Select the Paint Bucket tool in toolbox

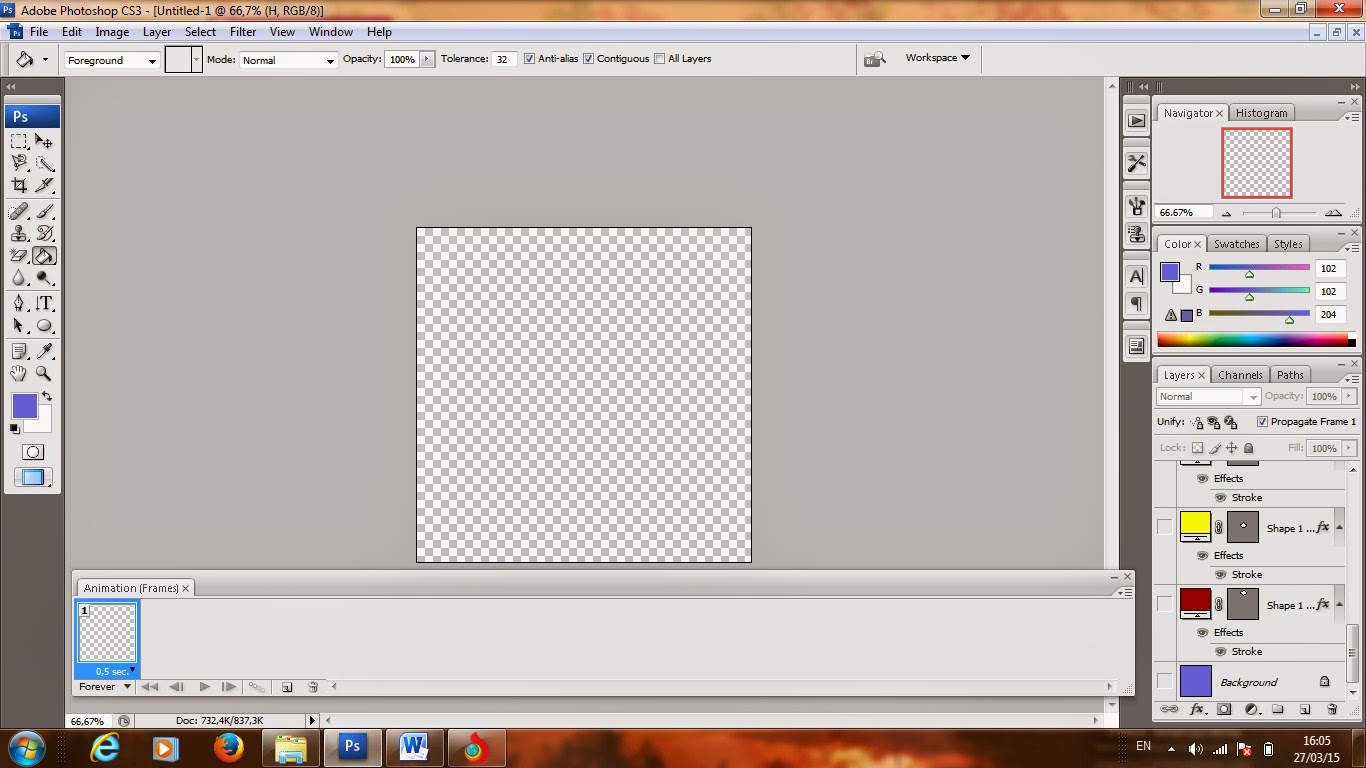click(x=44, y=256)
